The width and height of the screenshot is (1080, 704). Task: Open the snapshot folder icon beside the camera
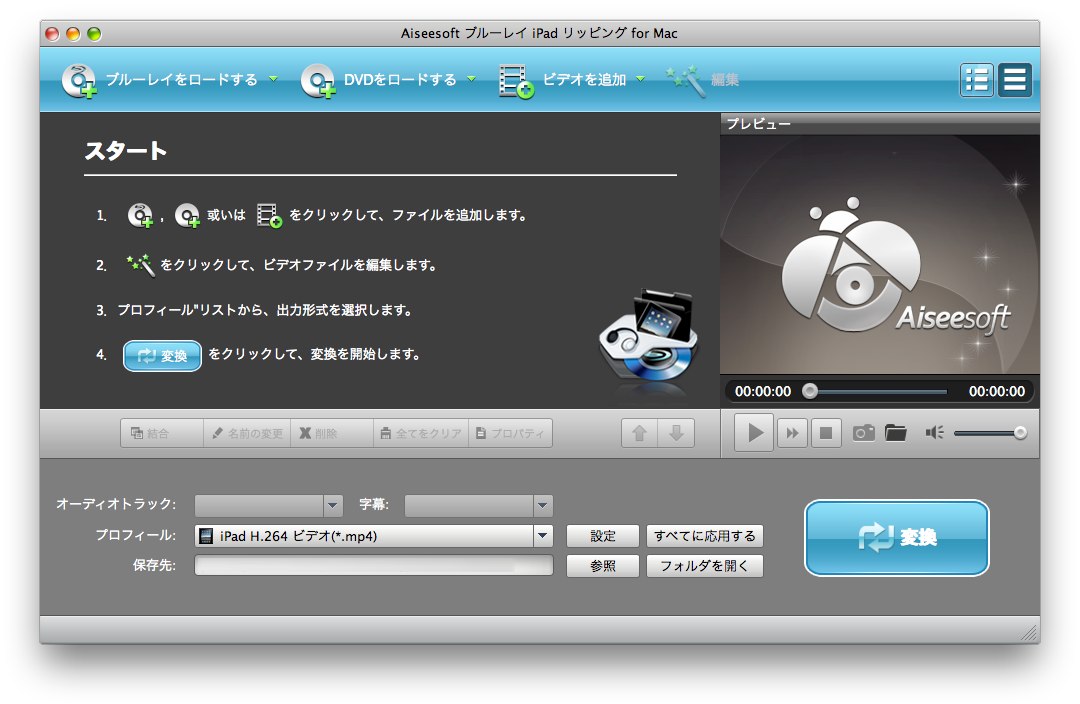pos(896,432)
